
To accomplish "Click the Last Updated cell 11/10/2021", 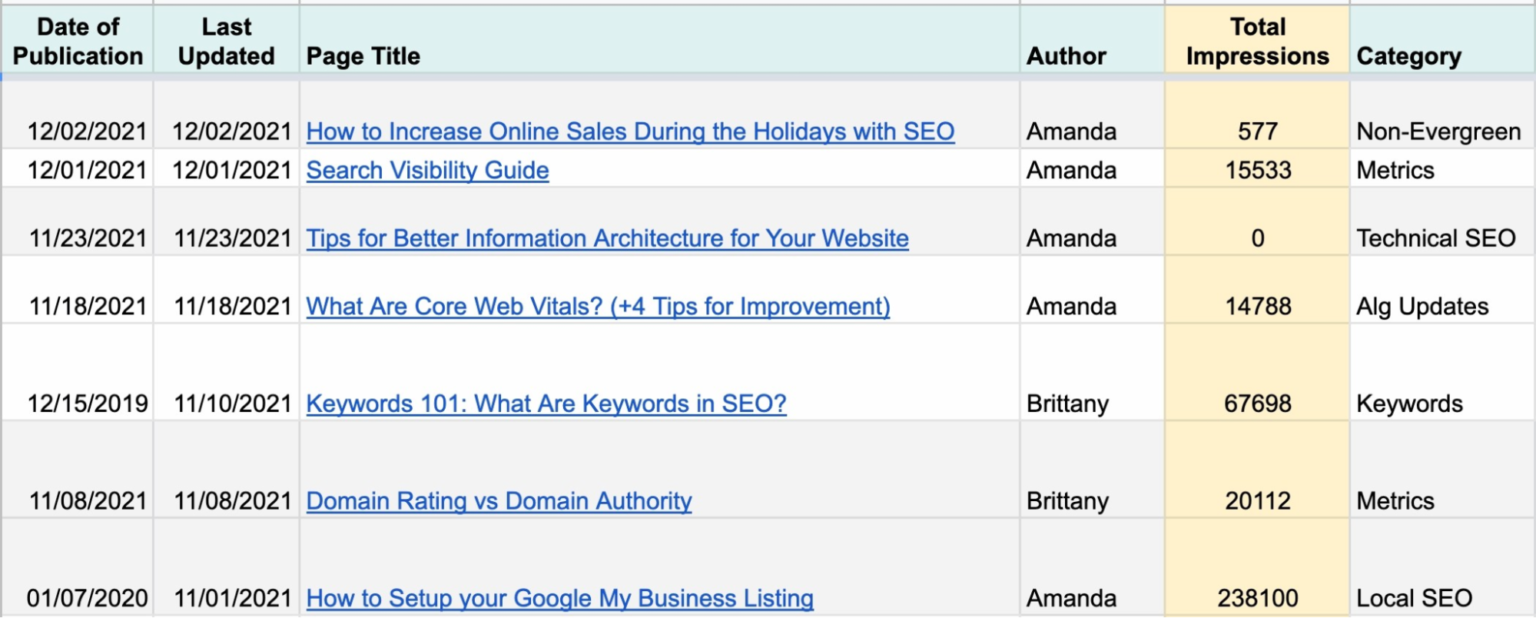I will point(232,404).
